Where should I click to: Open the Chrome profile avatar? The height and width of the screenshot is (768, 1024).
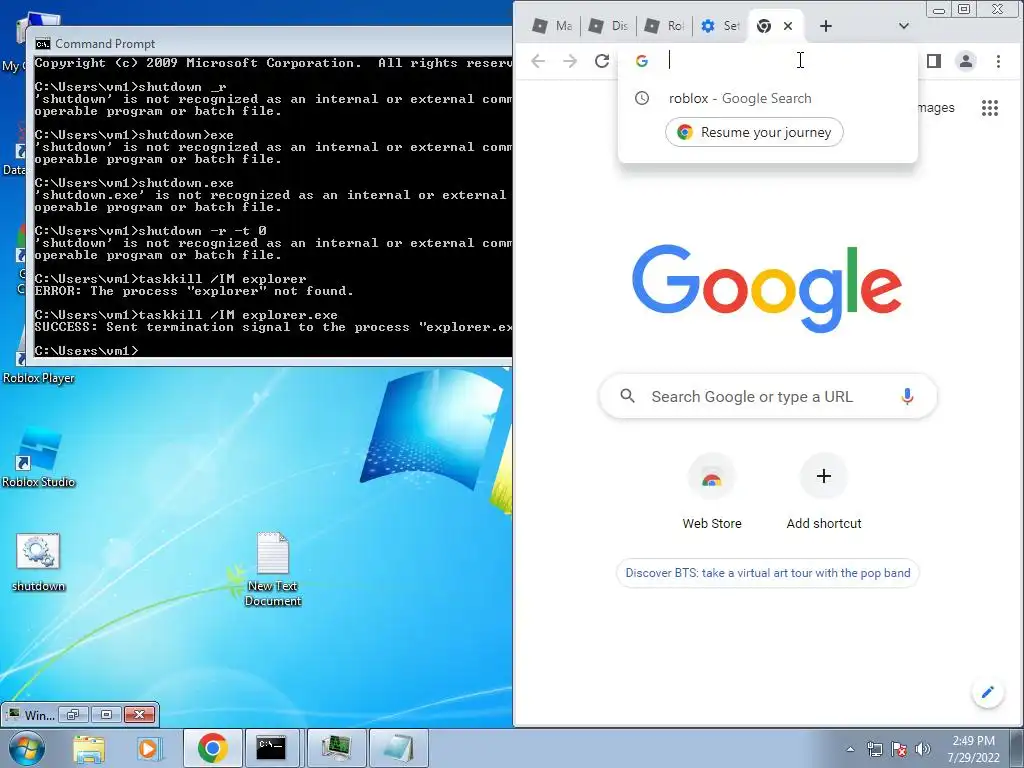[x=966, y=61]
